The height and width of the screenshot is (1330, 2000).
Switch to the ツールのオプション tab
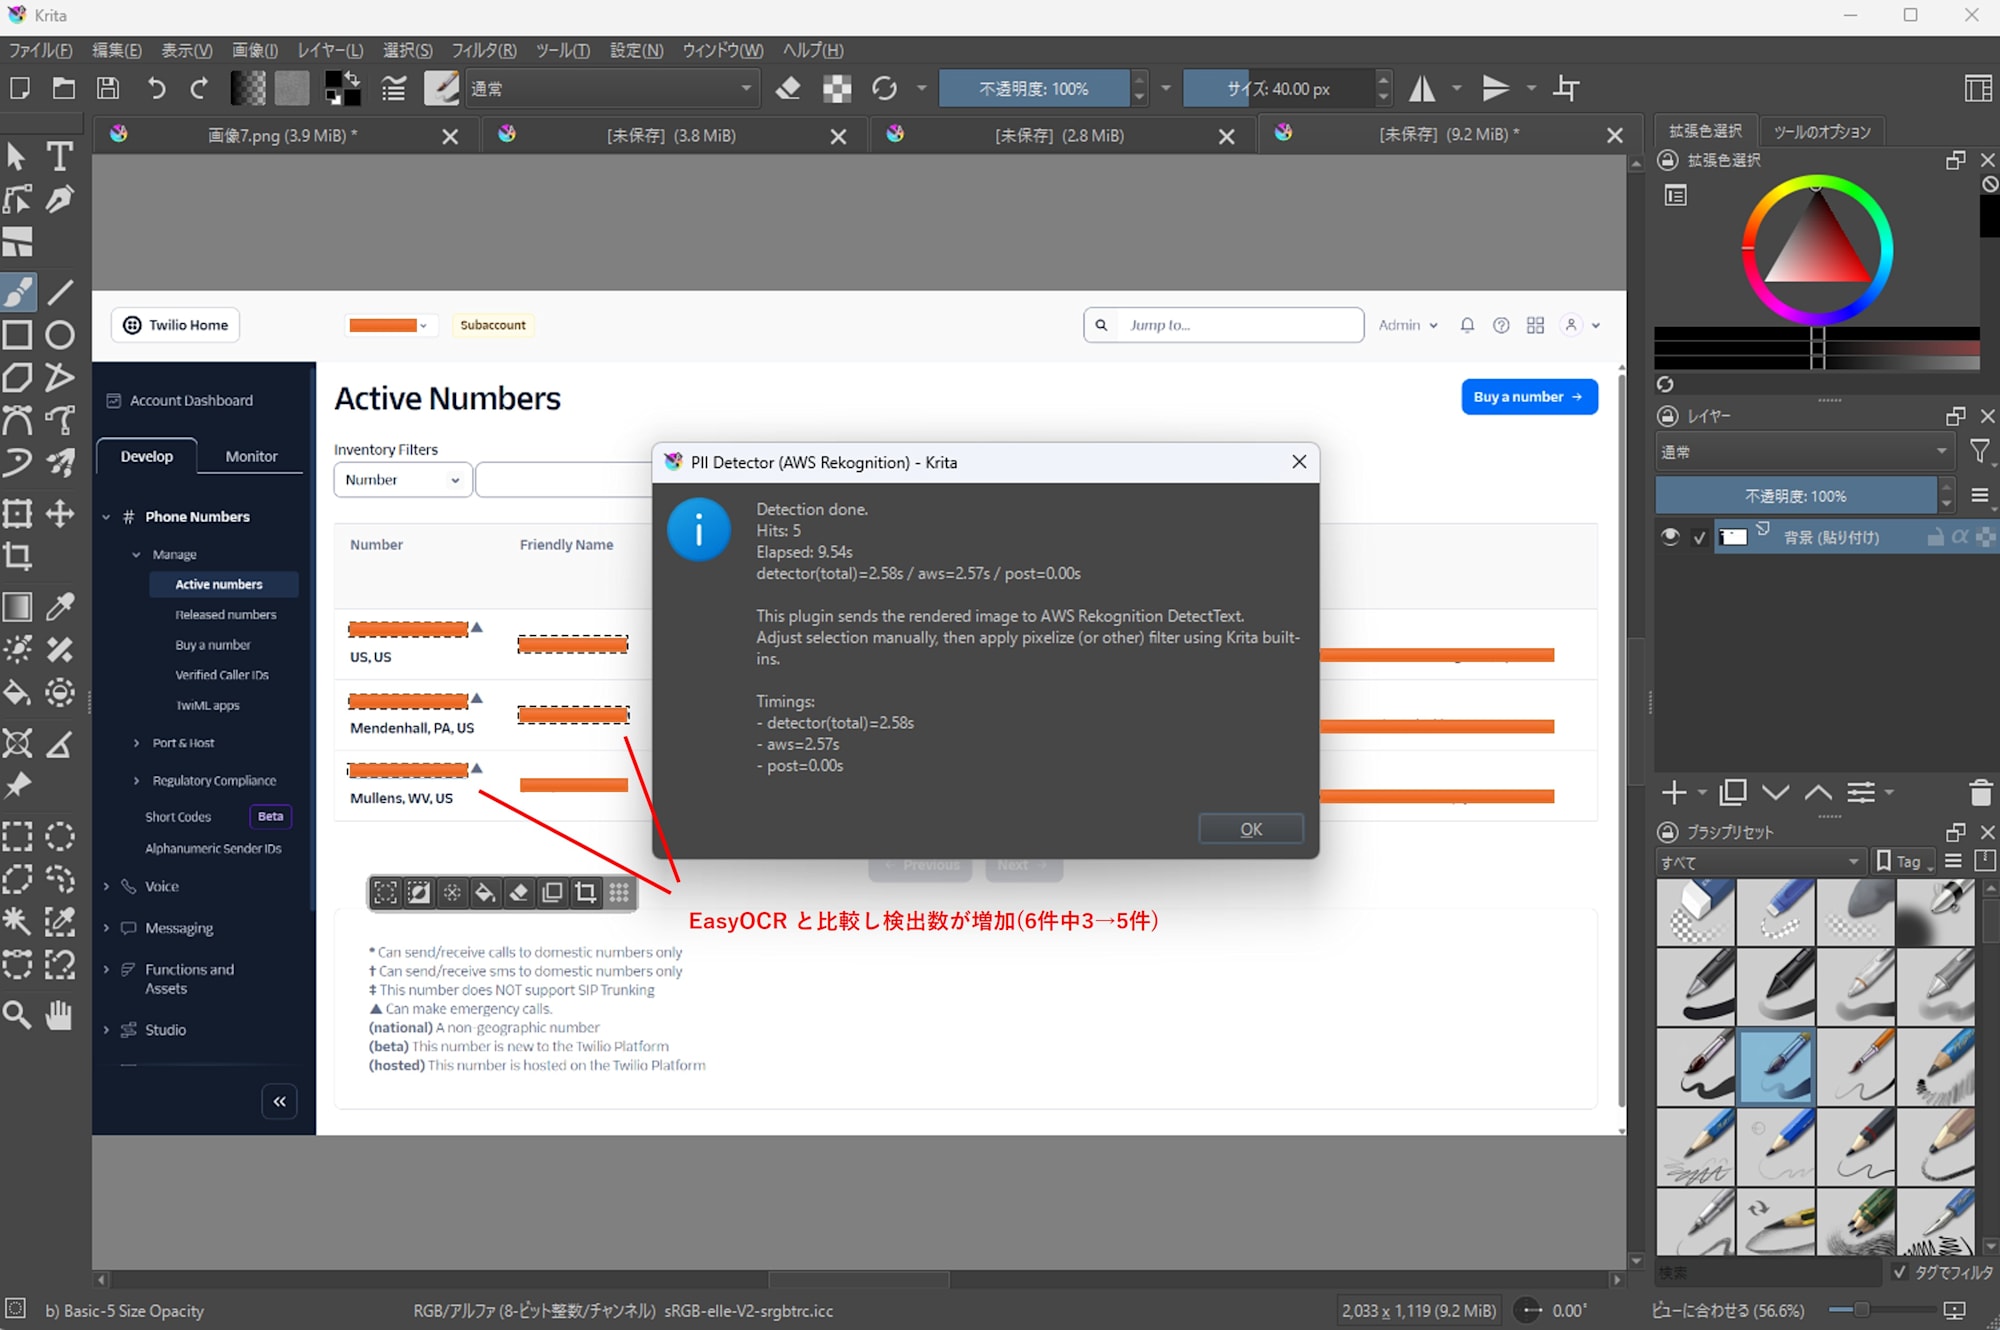1822,130
